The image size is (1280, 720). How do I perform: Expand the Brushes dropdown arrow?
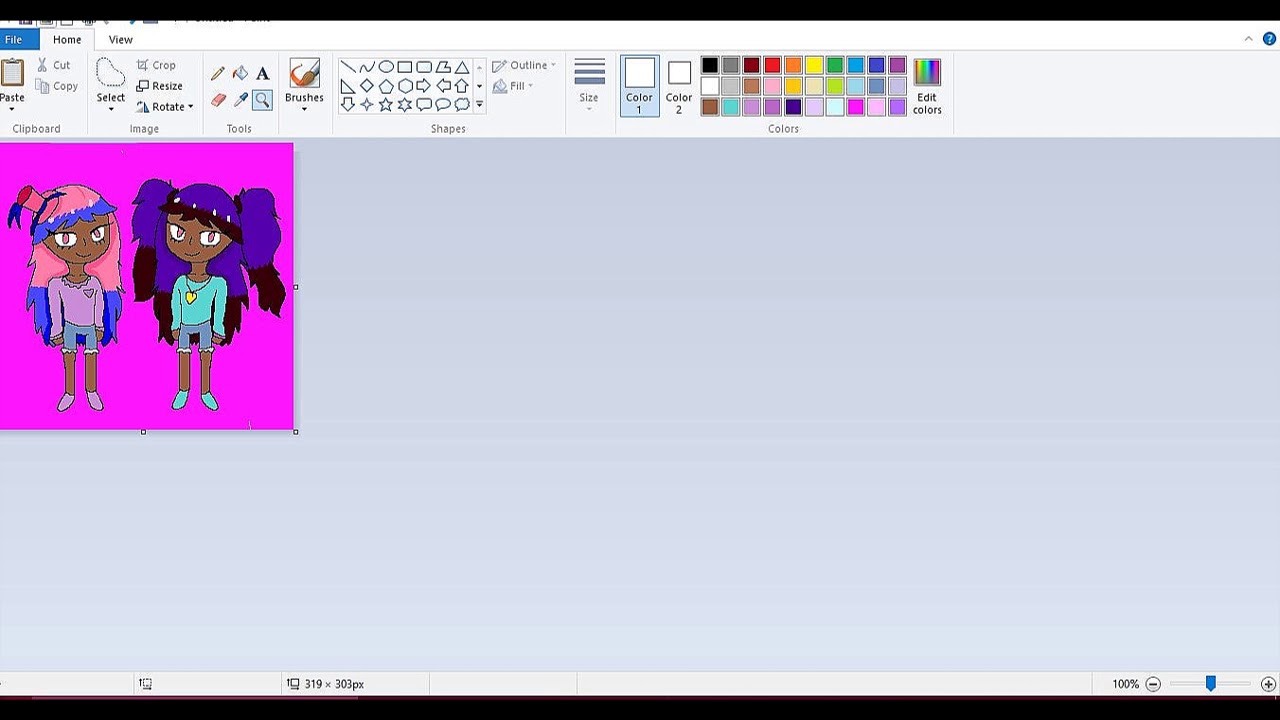(x=304, y=109)
